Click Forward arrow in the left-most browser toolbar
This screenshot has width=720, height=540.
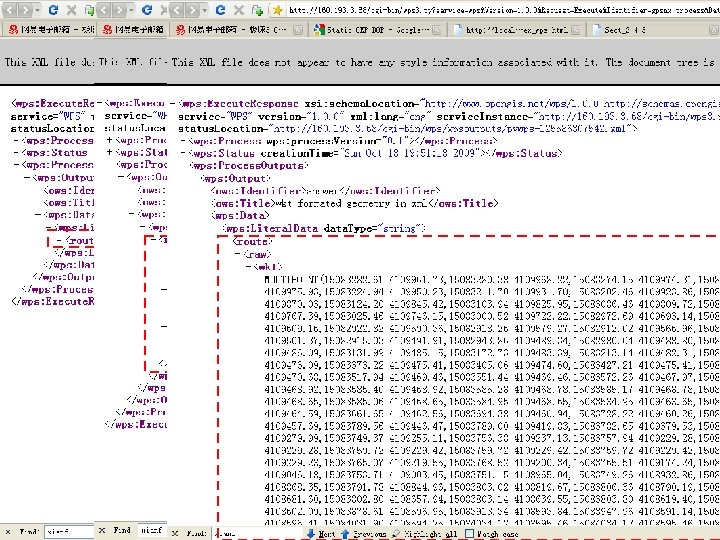click(x=26, y=10)
